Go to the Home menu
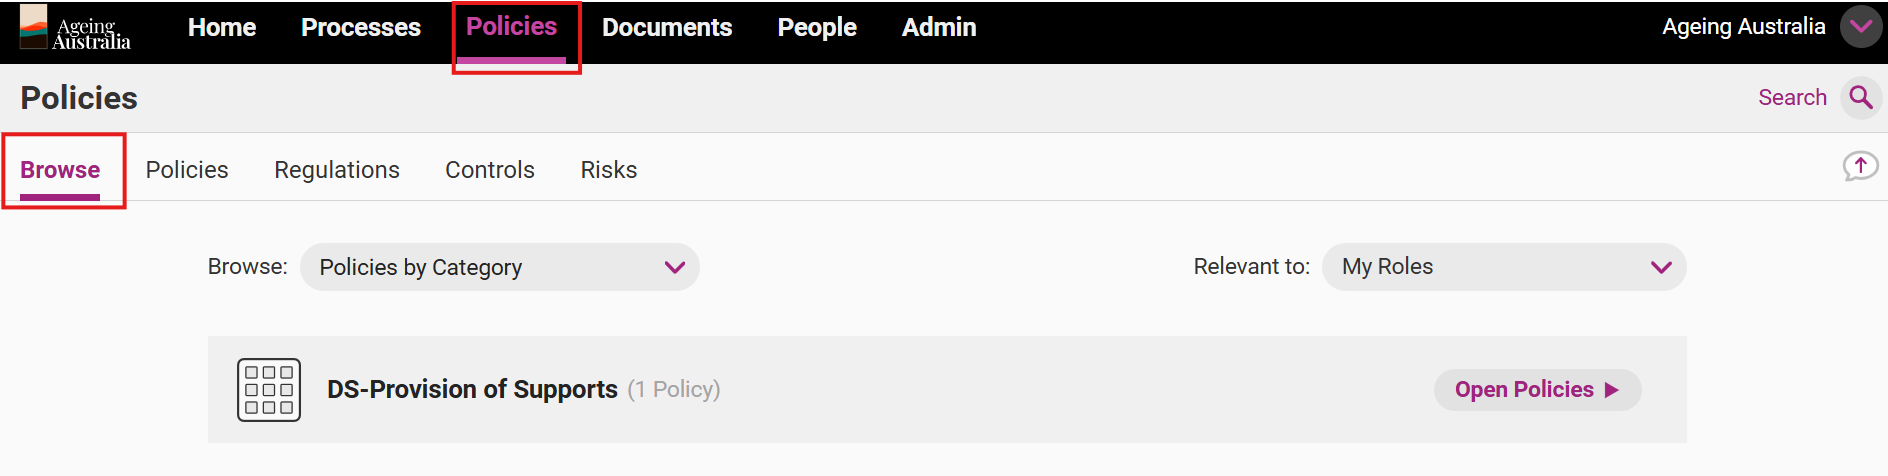1888x476 pixels. [x=222, y=28]
